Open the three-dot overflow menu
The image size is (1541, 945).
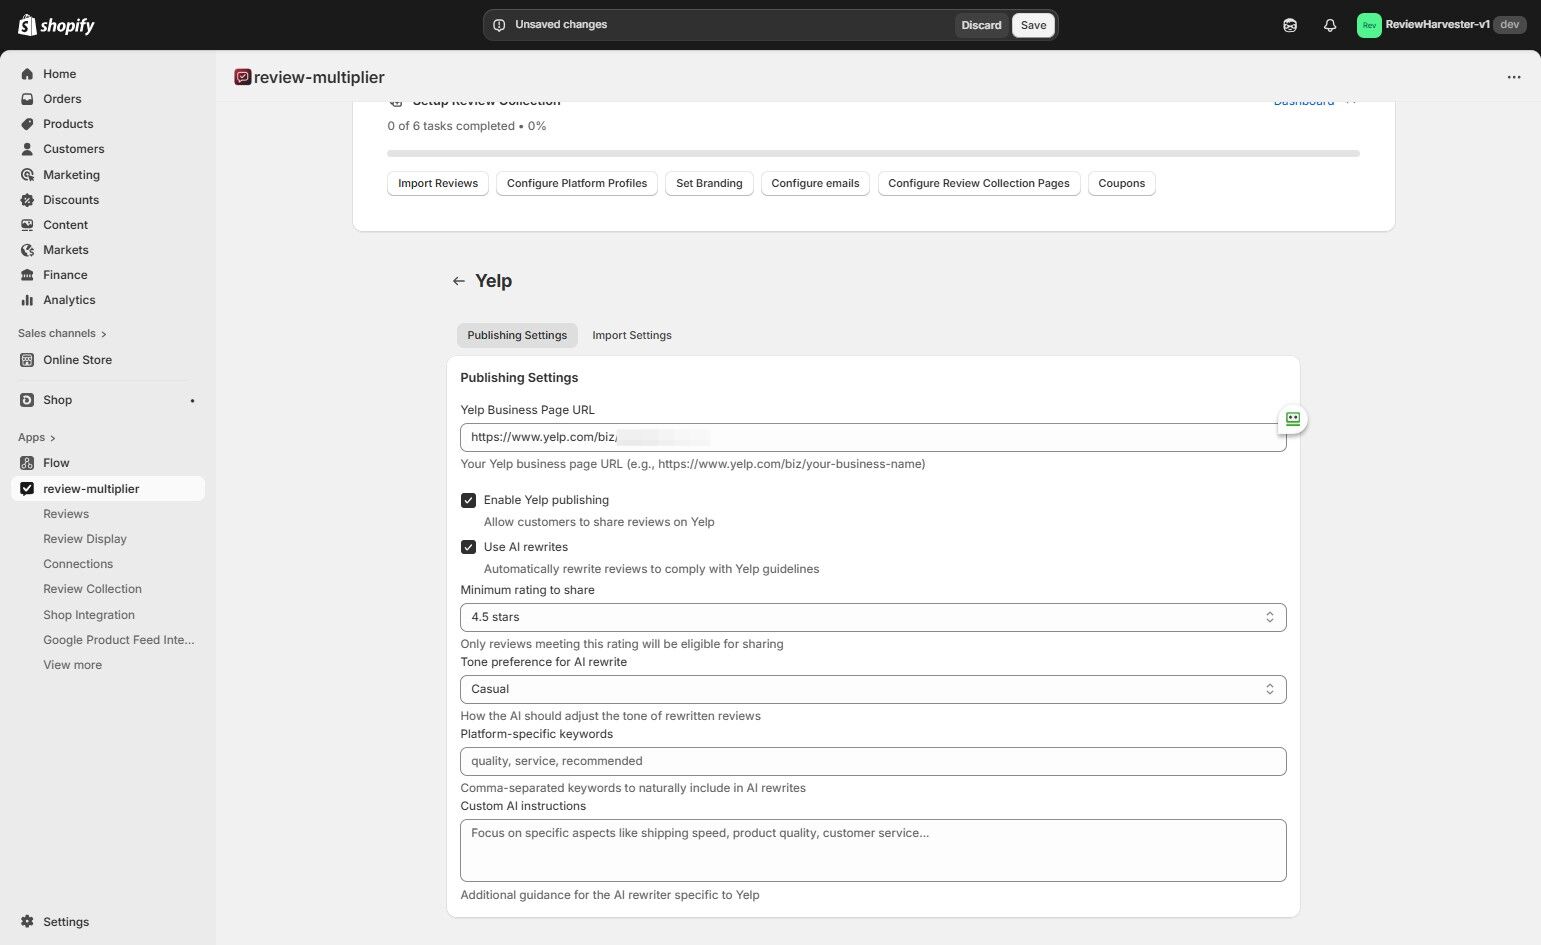(x=1513, y=76)
